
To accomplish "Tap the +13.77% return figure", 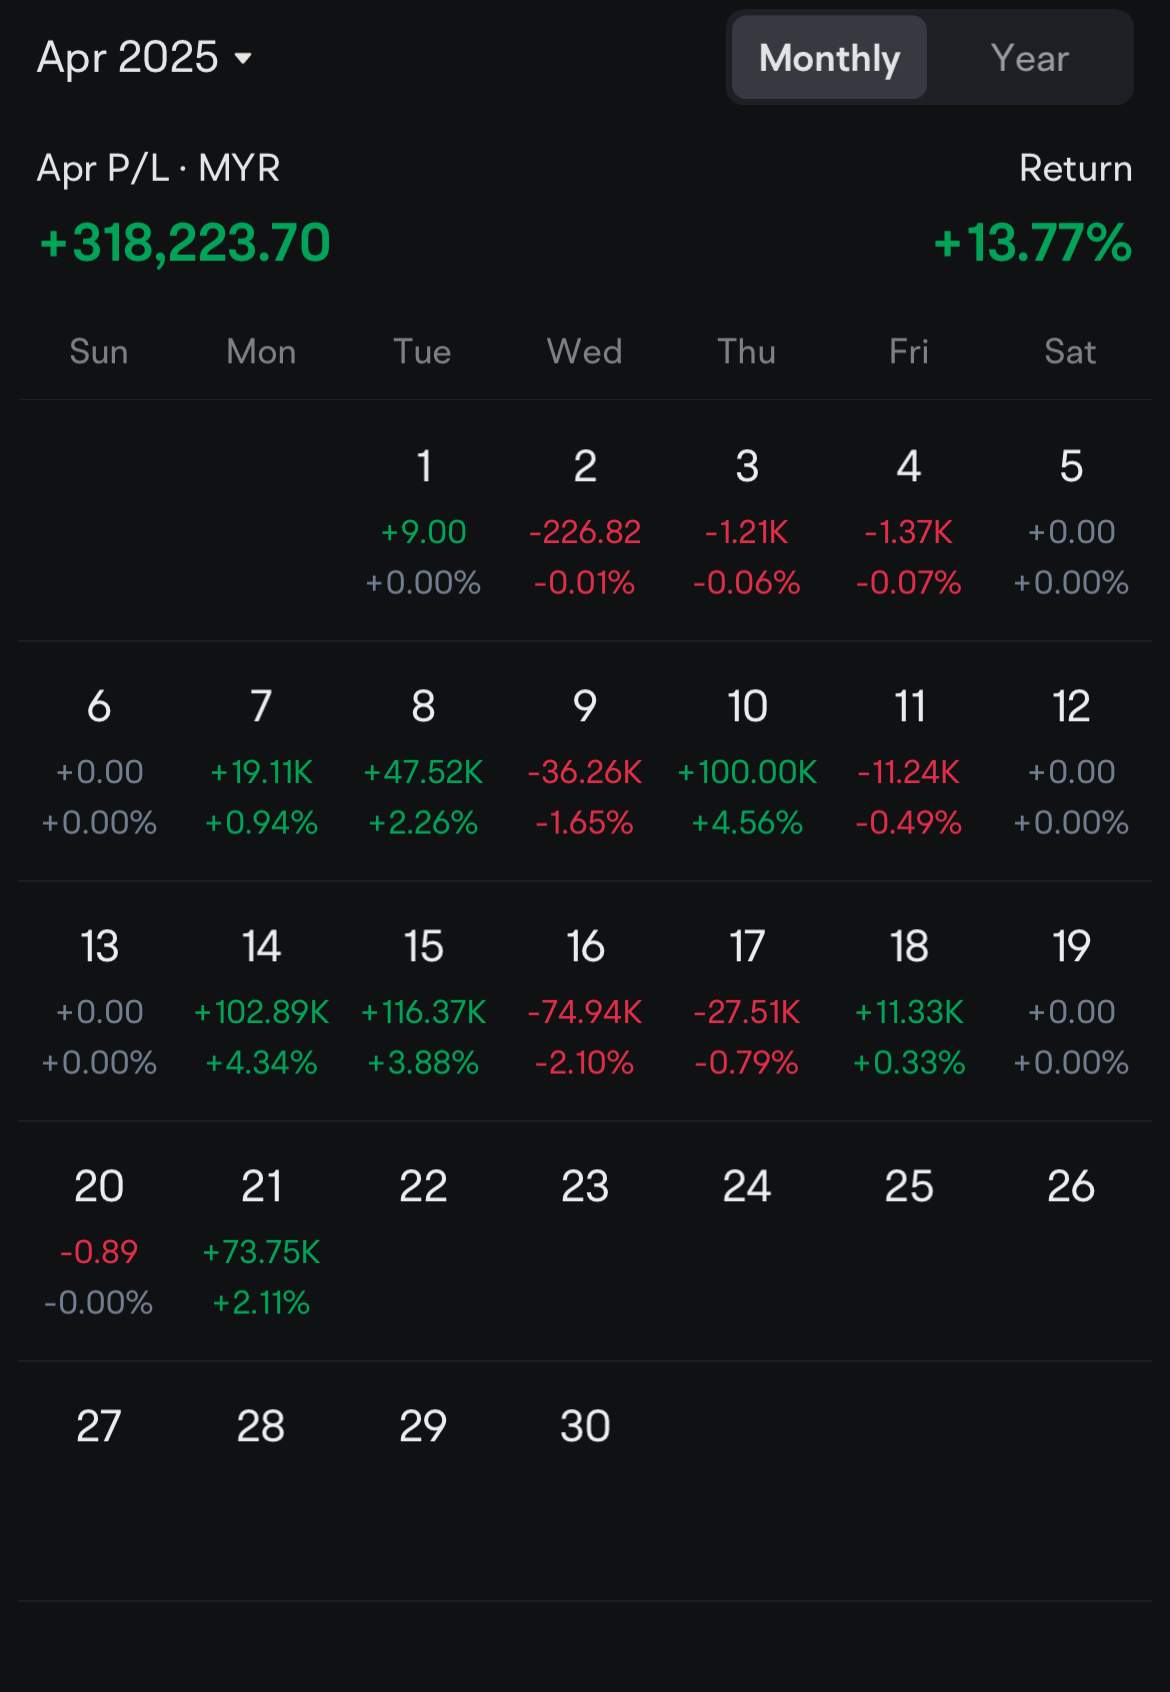I will [1032, 243].
